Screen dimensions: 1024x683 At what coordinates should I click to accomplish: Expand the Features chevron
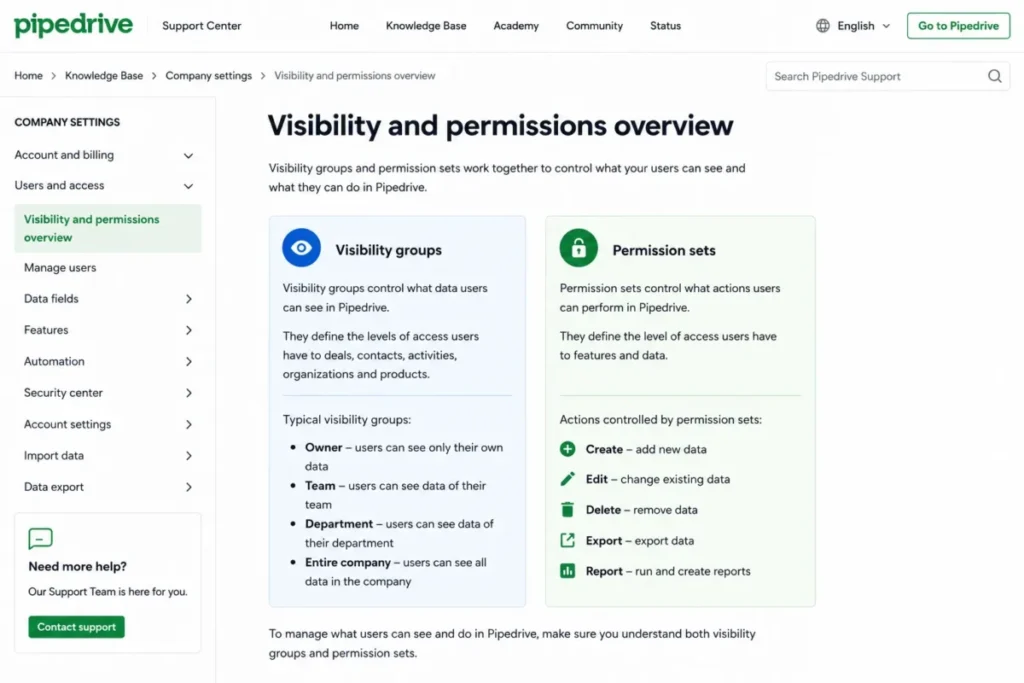click(x=188, y=330)
